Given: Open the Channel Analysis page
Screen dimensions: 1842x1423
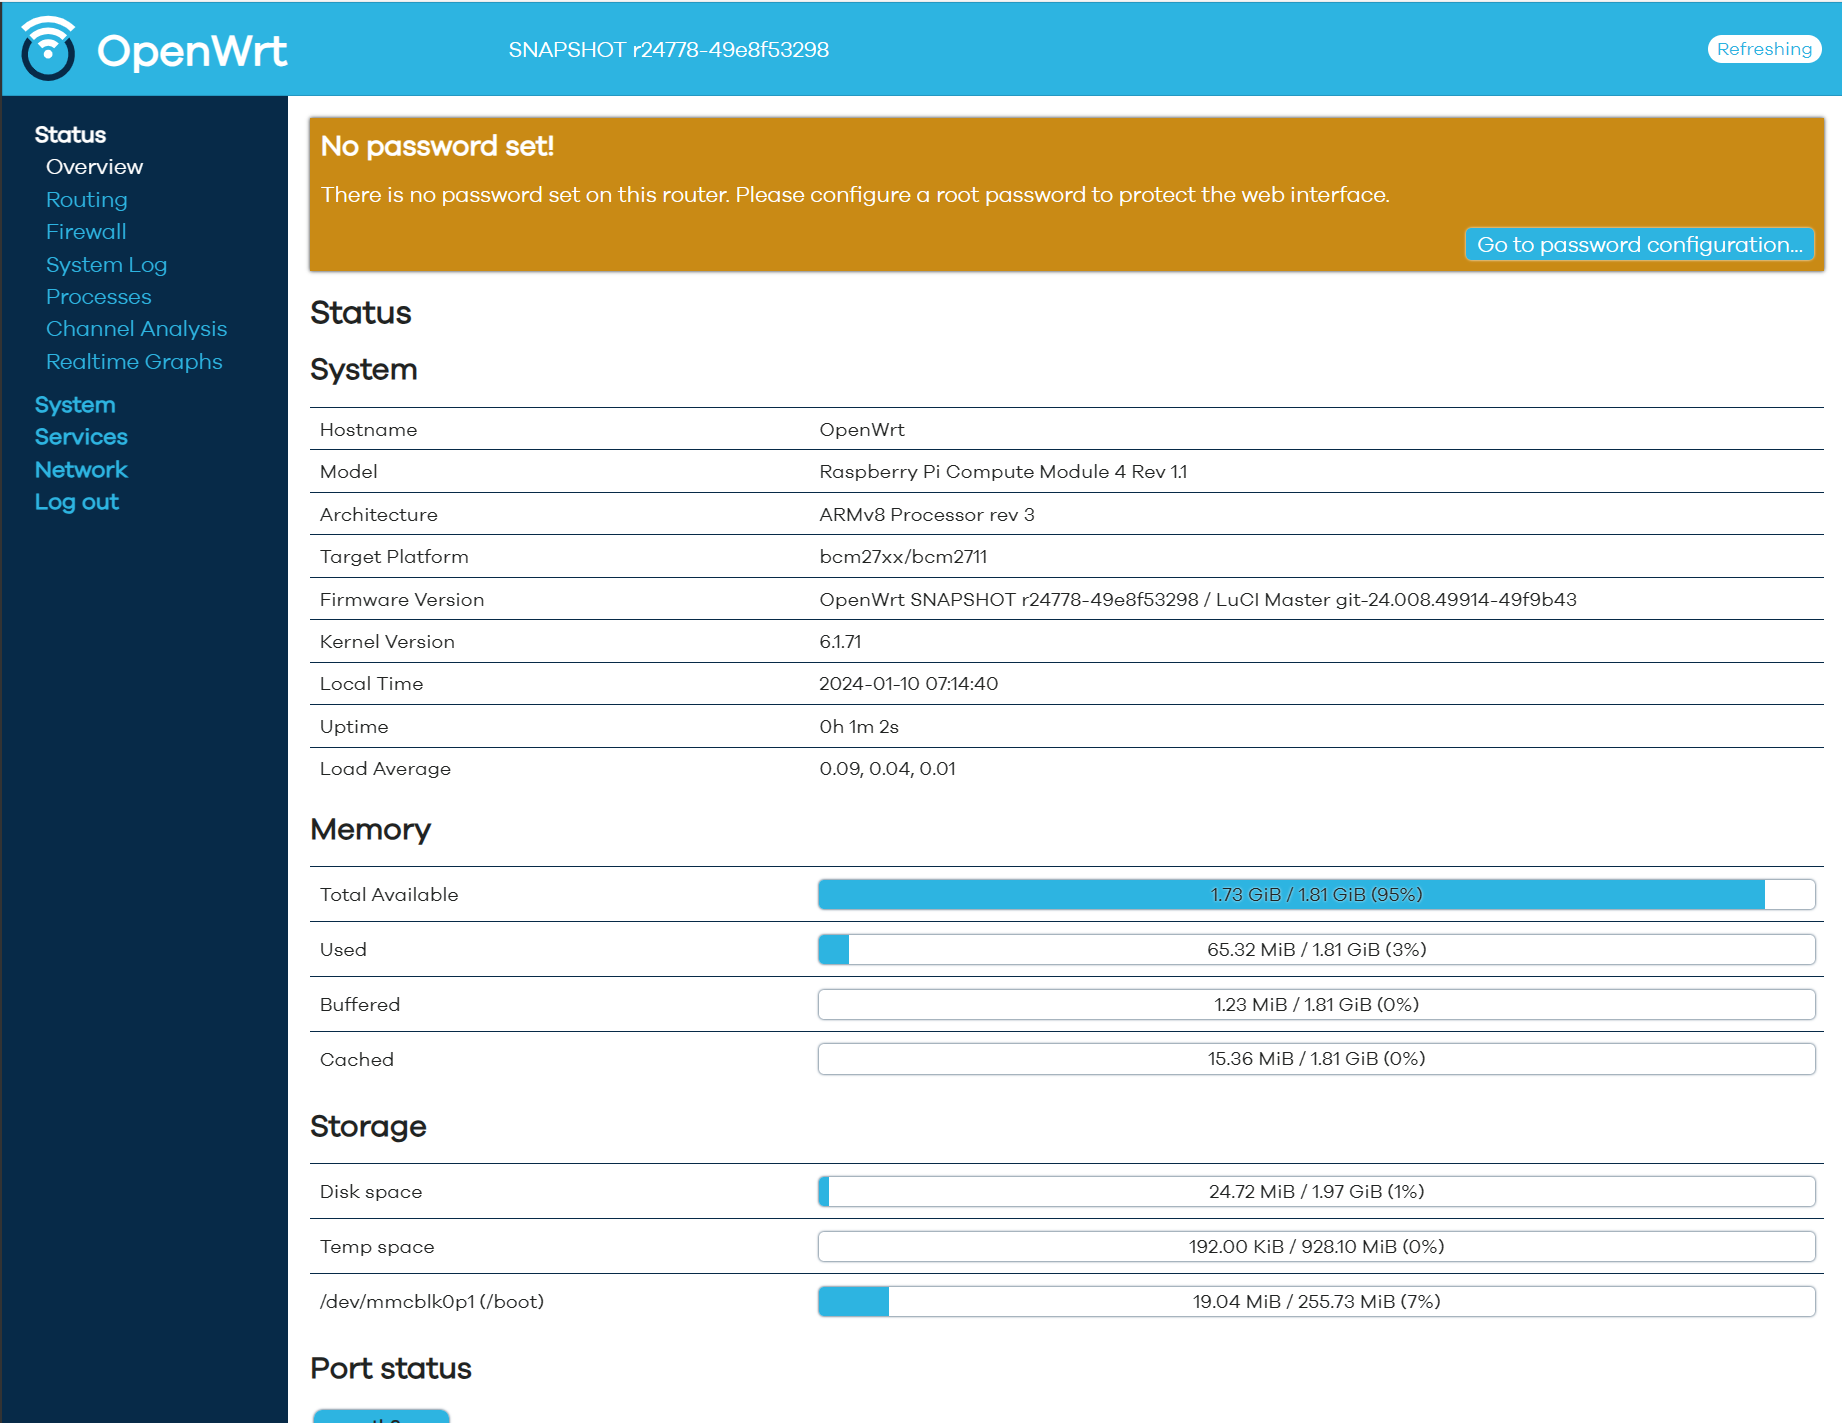Looking at the screenshot, I should (x=136, y=328).
